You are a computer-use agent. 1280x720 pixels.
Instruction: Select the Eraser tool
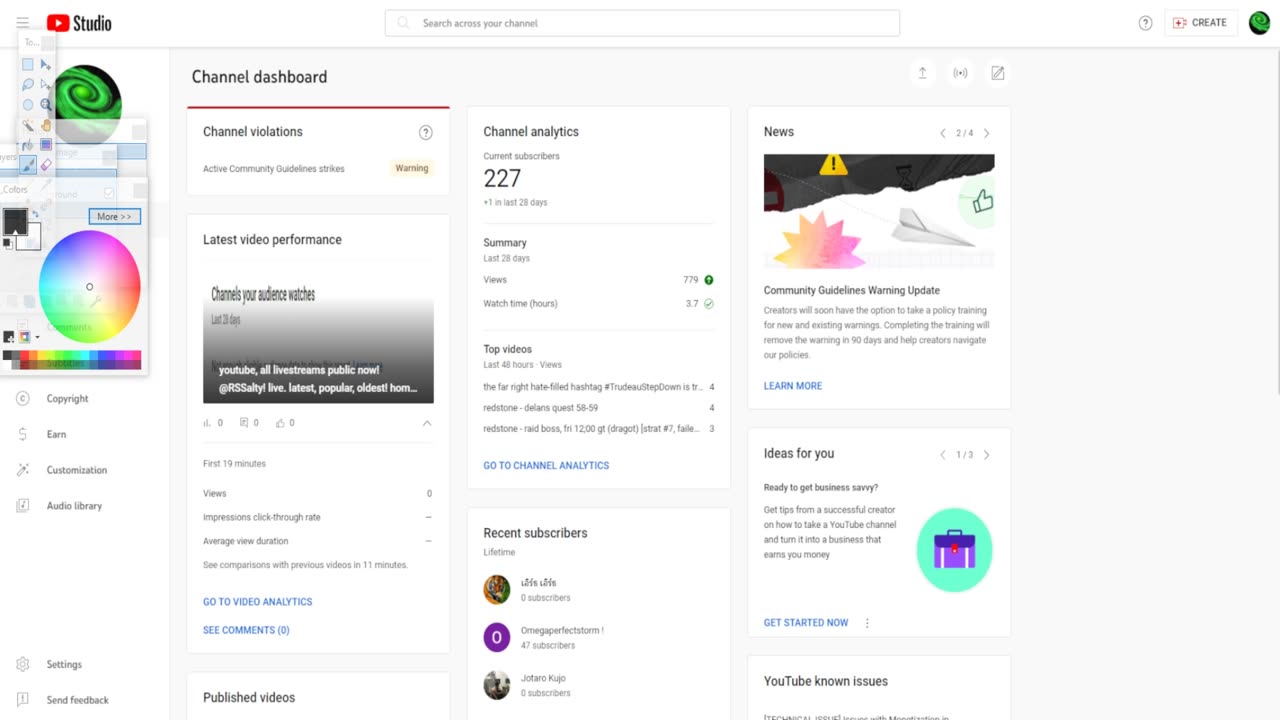tap(46, 165)
